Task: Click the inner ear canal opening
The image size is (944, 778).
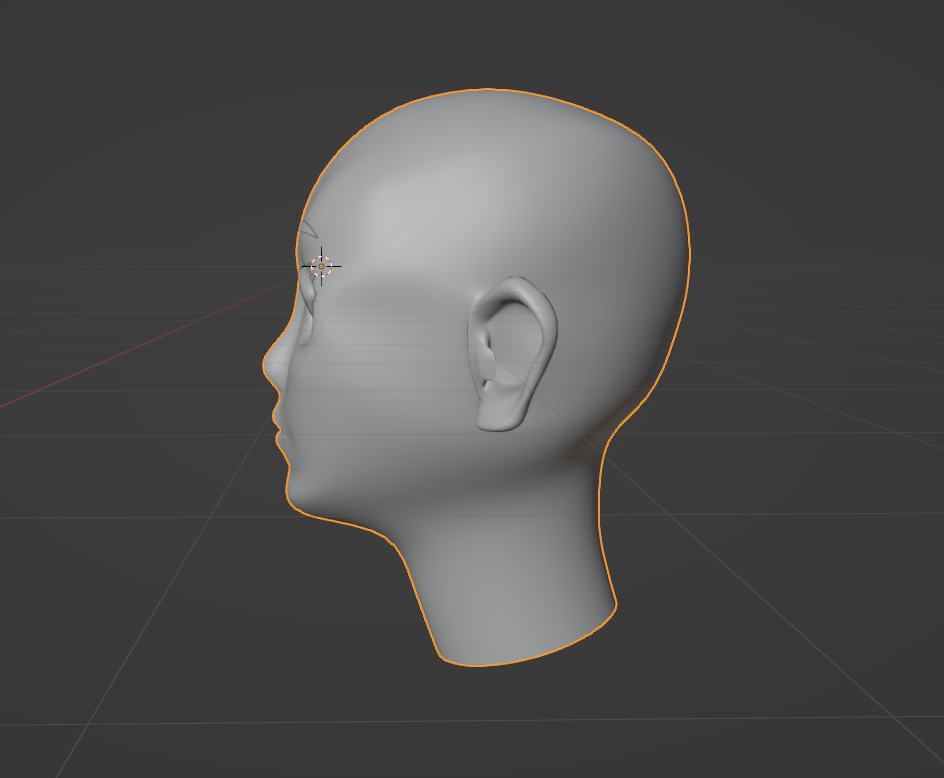Action: (488, 374)
